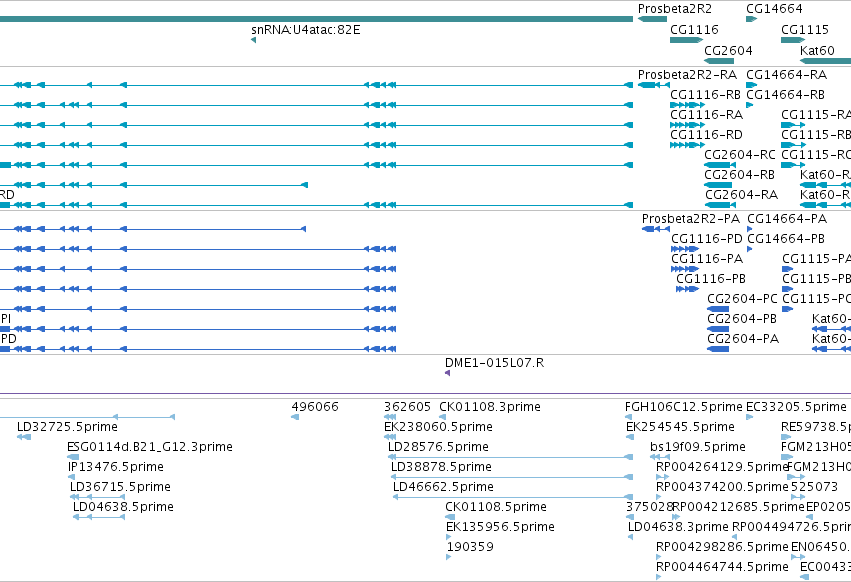This screenshot has width=851, height=582.
Task: Click the CK01108.5prime EST label
Action: [496, 507]
